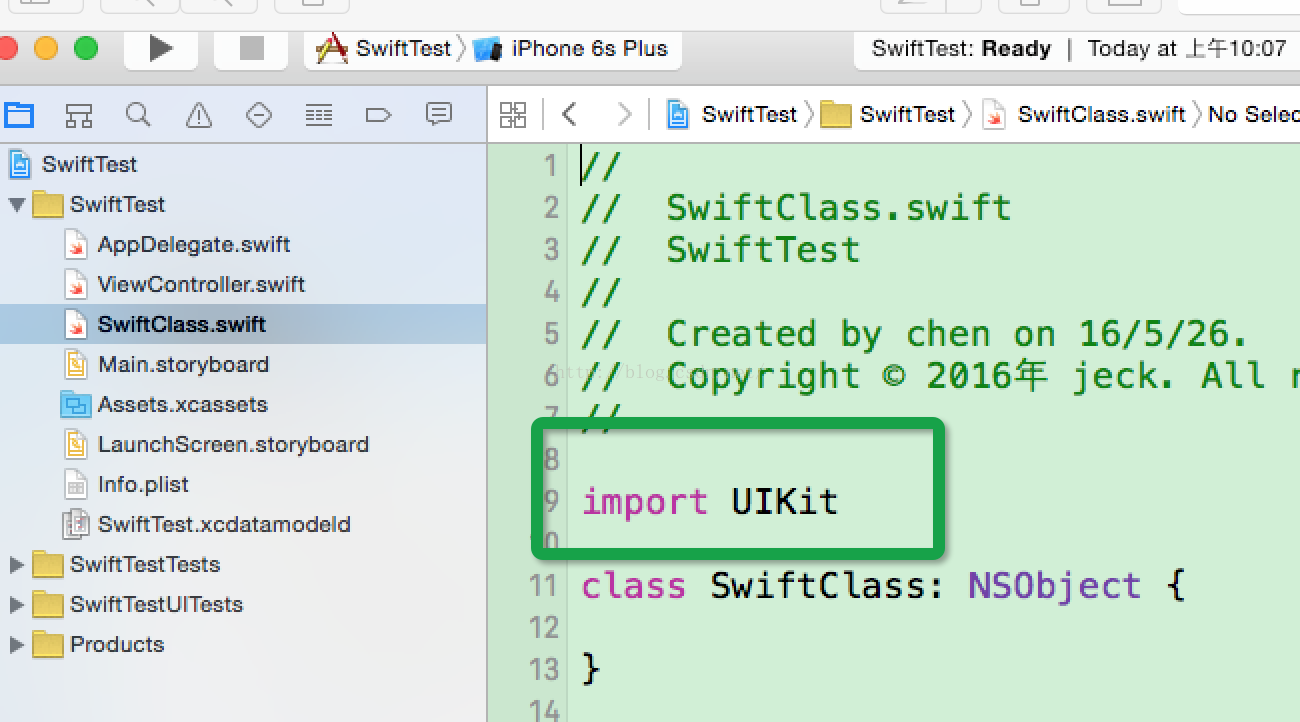The height and width of the screenshot is (722, 1300).
Task: Open the related items grid icon in editor
Action: [x=513, y=115]
